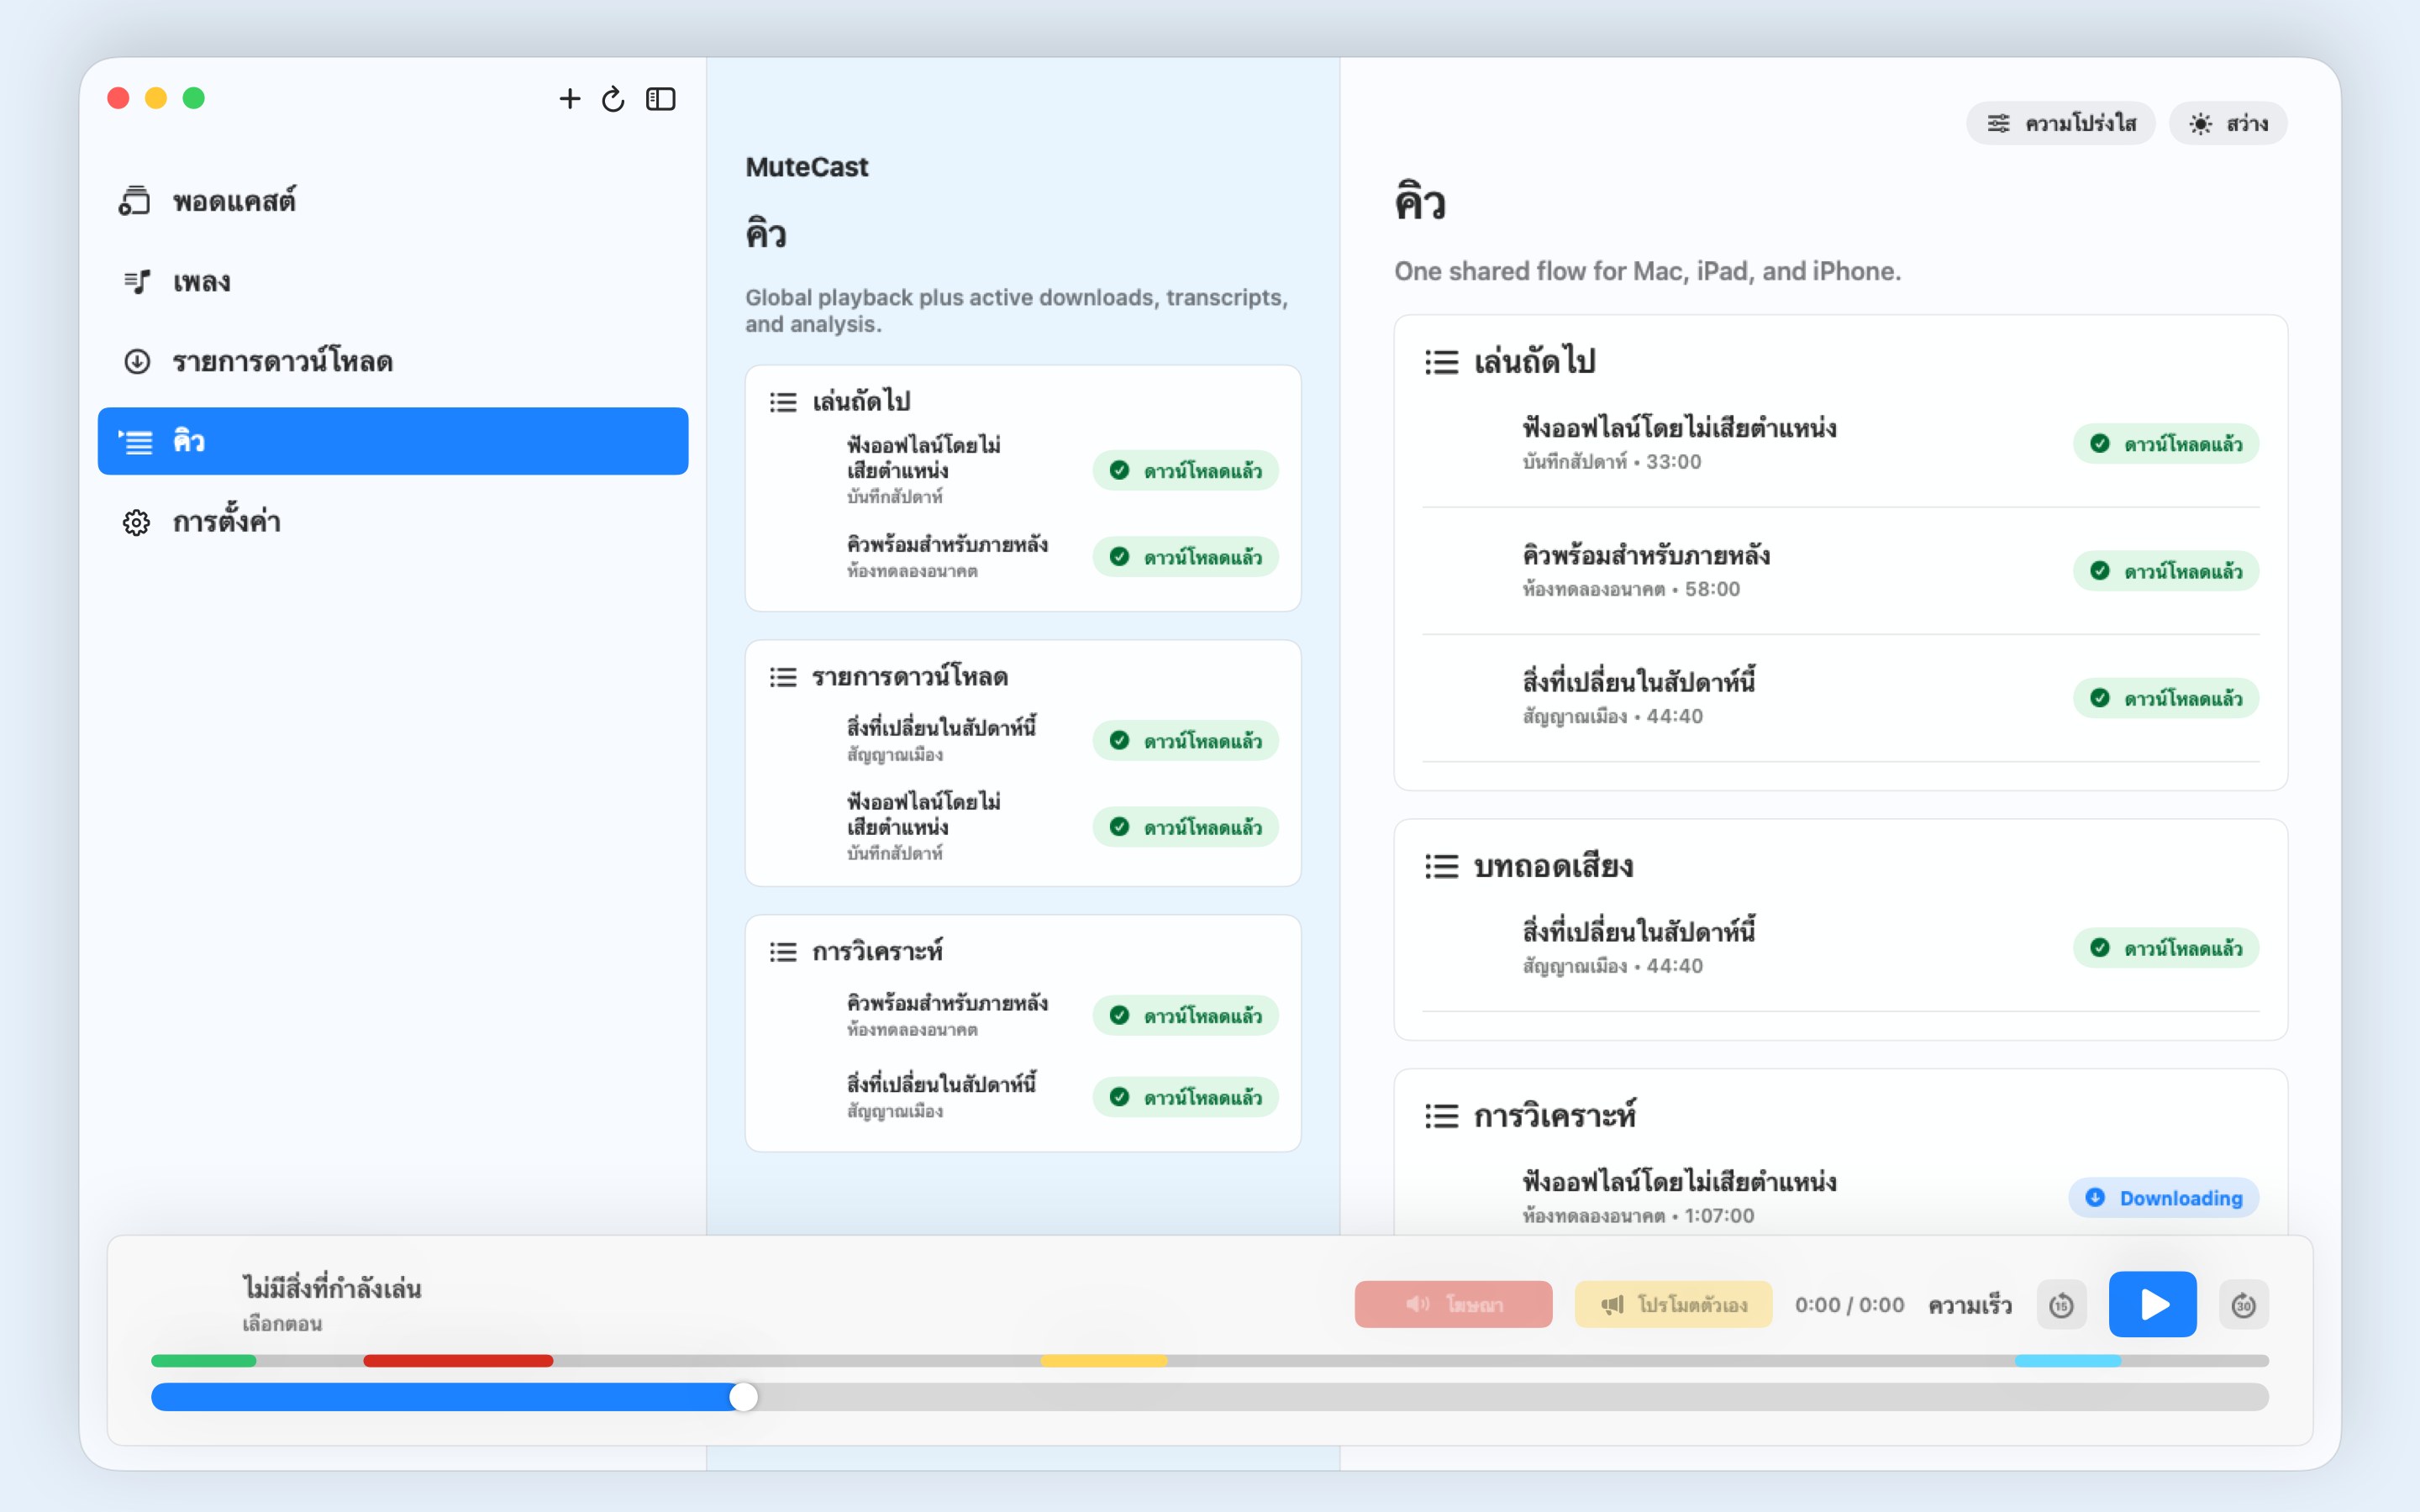Image resolution: width=2420 pixels, height=1512 pixels.
Task: Click list icon beside middle panel รายการดาวน์โหลด
Action: pos(783,677)
